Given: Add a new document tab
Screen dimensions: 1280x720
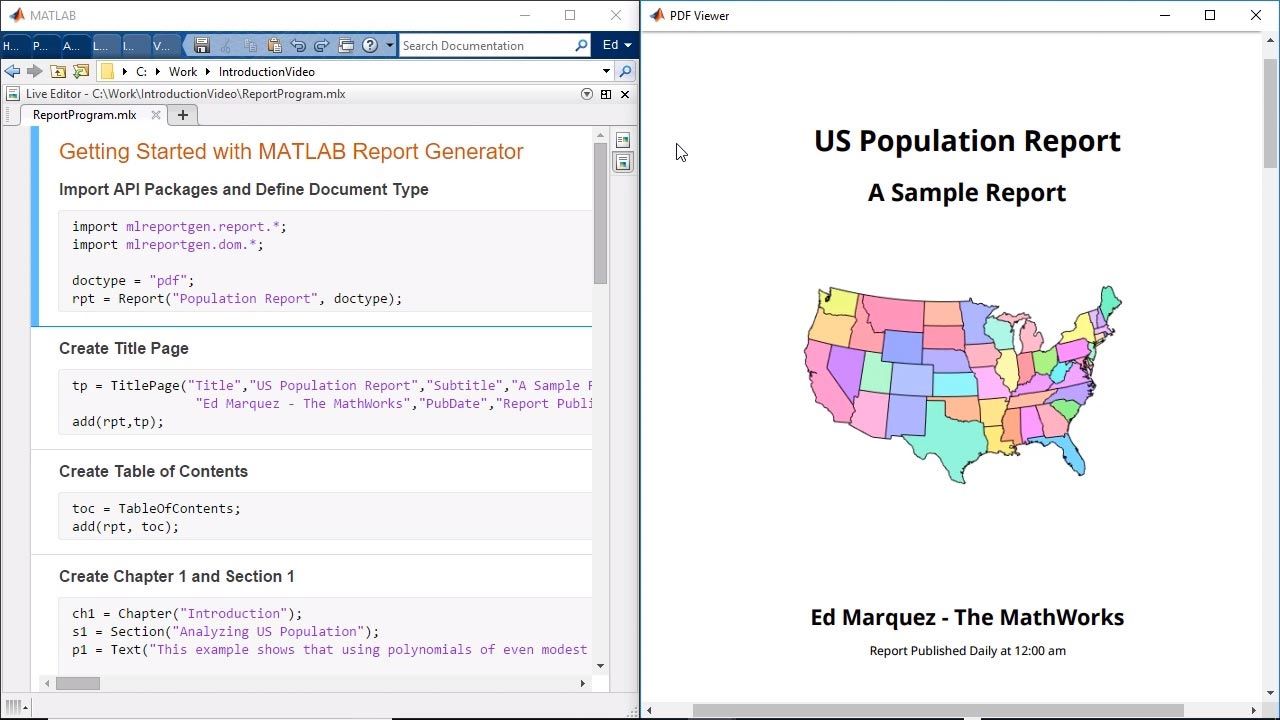Looking at the screenshot, I should [182, 115].
